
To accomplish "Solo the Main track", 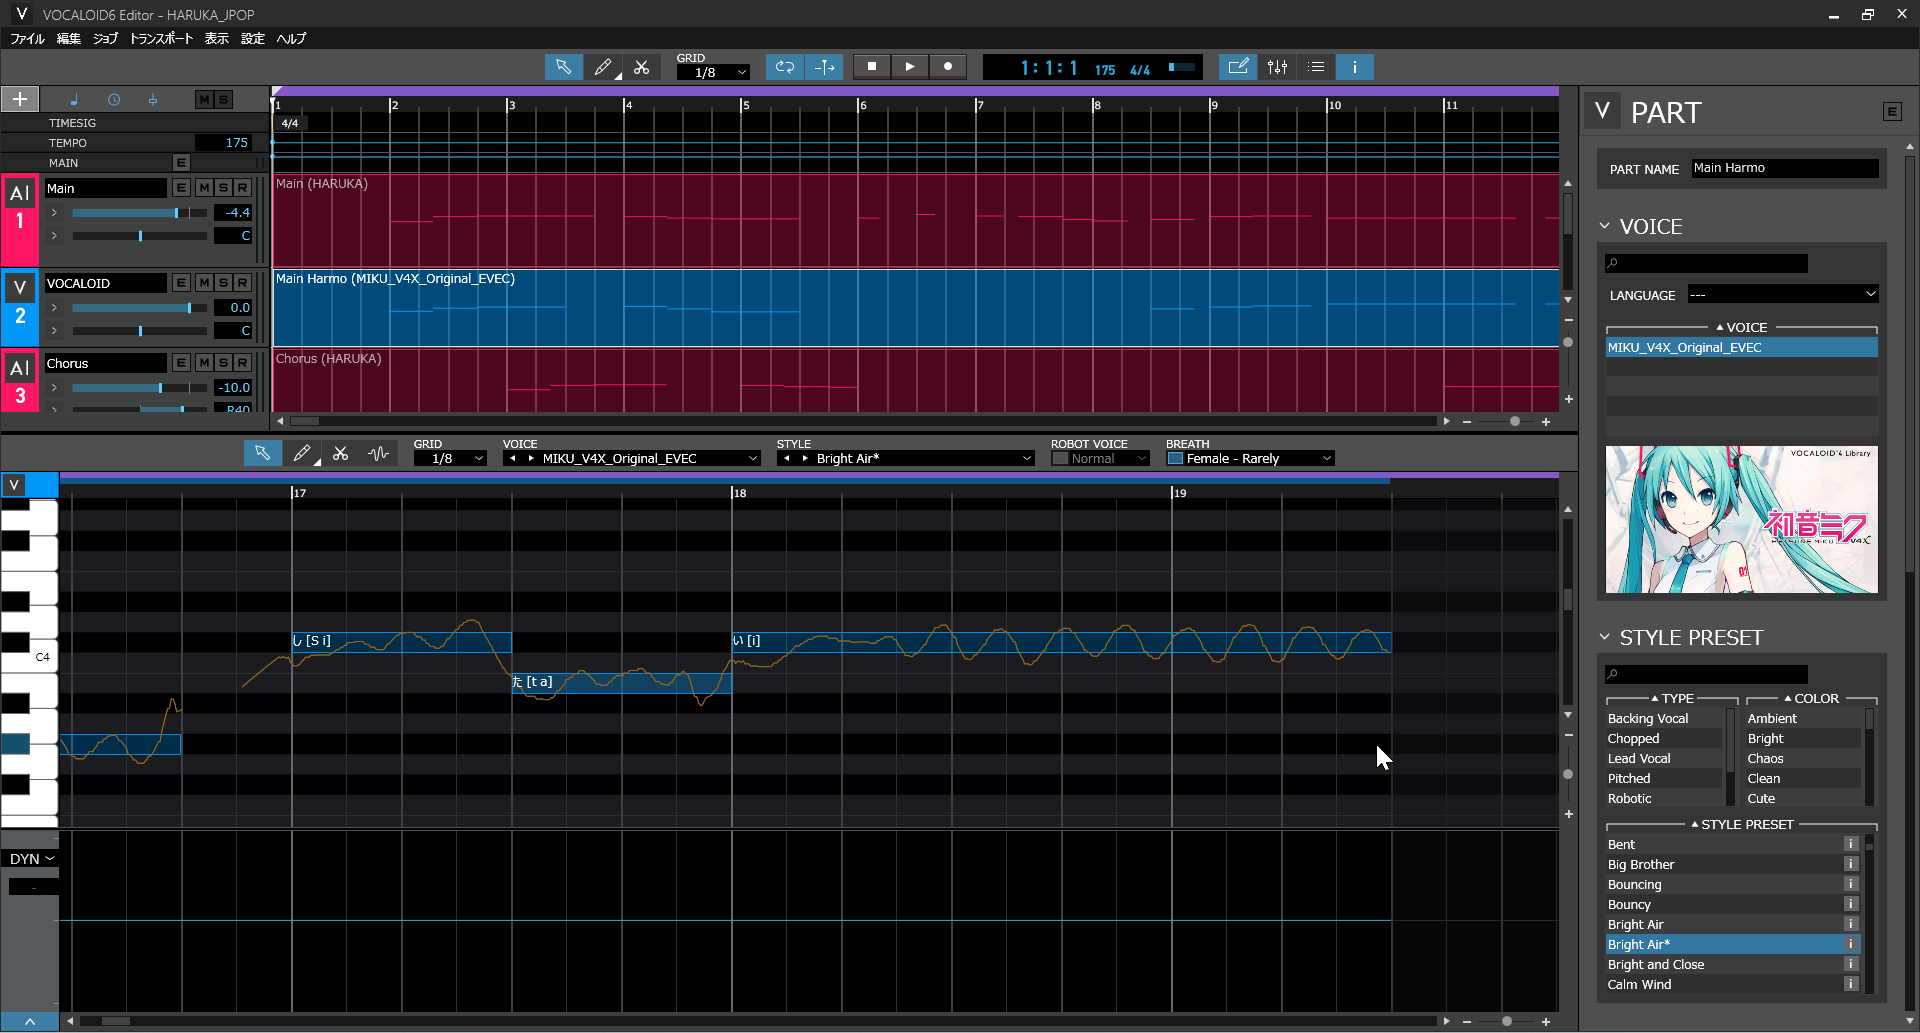I will (223, 188).
